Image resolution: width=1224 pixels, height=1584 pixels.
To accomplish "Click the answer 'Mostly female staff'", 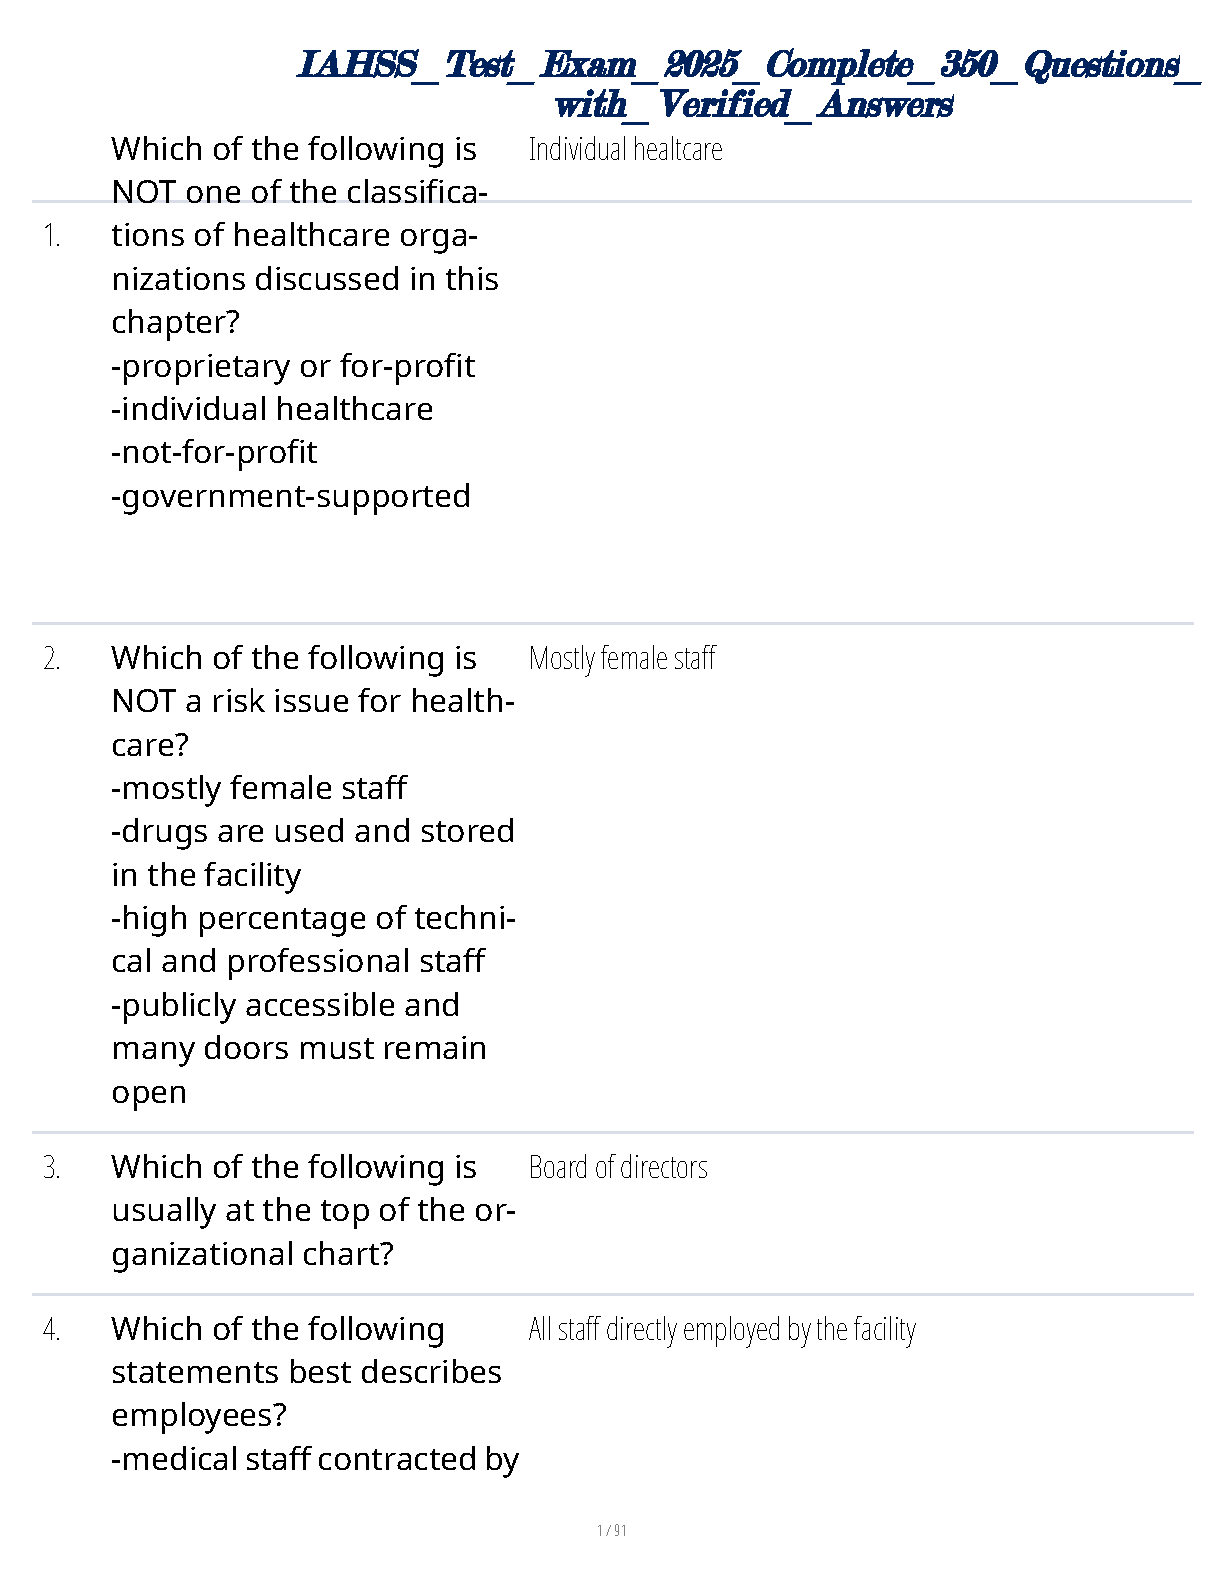I will pyautogui.click(x=622, y=659).
